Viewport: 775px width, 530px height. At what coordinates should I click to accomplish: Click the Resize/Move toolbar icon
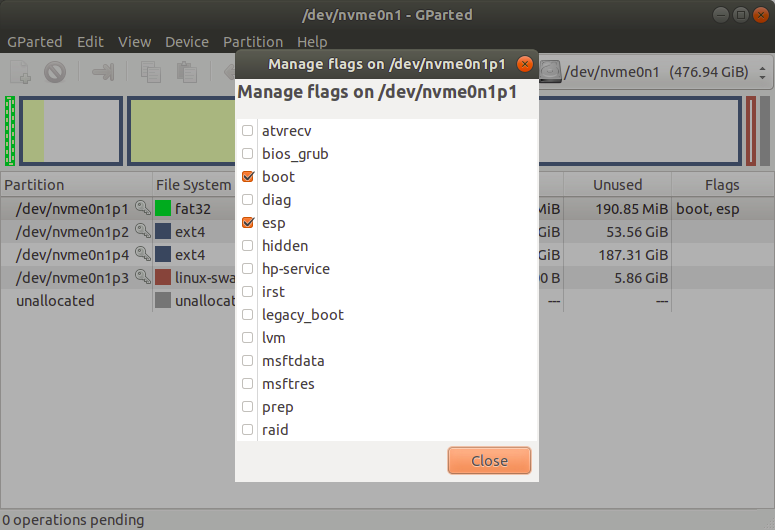click(x=103, y=72)
